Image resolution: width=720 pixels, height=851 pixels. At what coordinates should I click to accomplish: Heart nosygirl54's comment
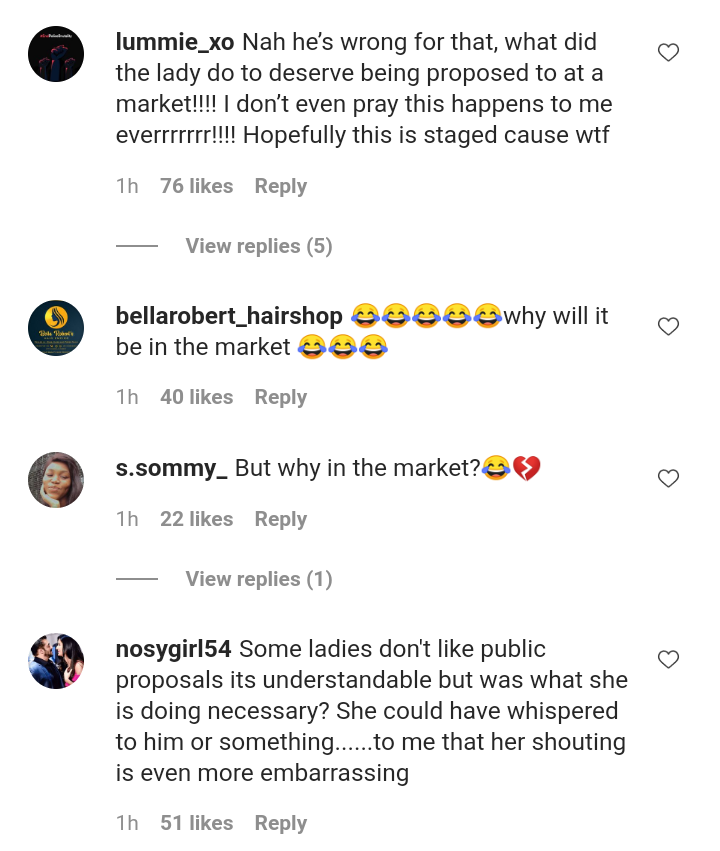(668, 659)
